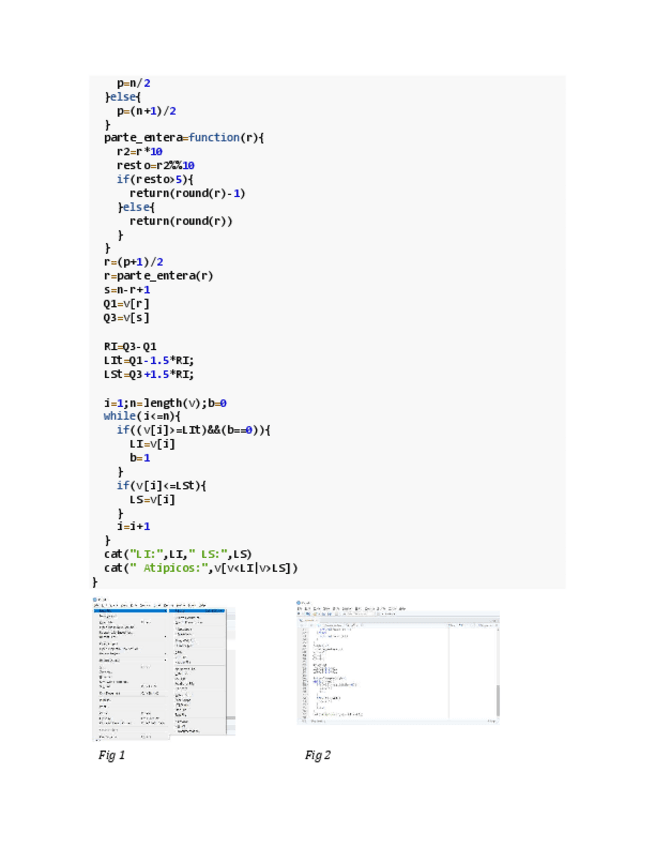655x848 pixels.
Task: Click the line "parte_entera=function(r){"
Action: pyautogui.click(x=183, y=137)
